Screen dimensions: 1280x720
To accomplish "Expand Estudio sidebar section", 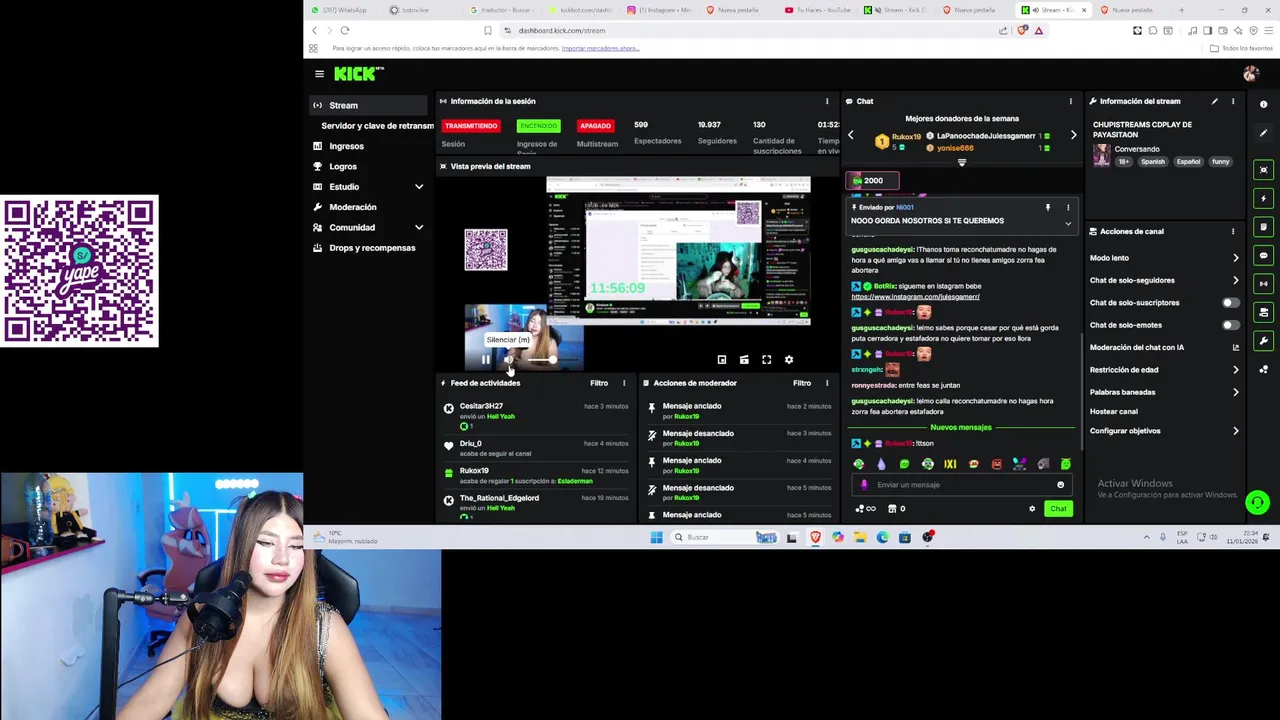I will tap(419, 187).
